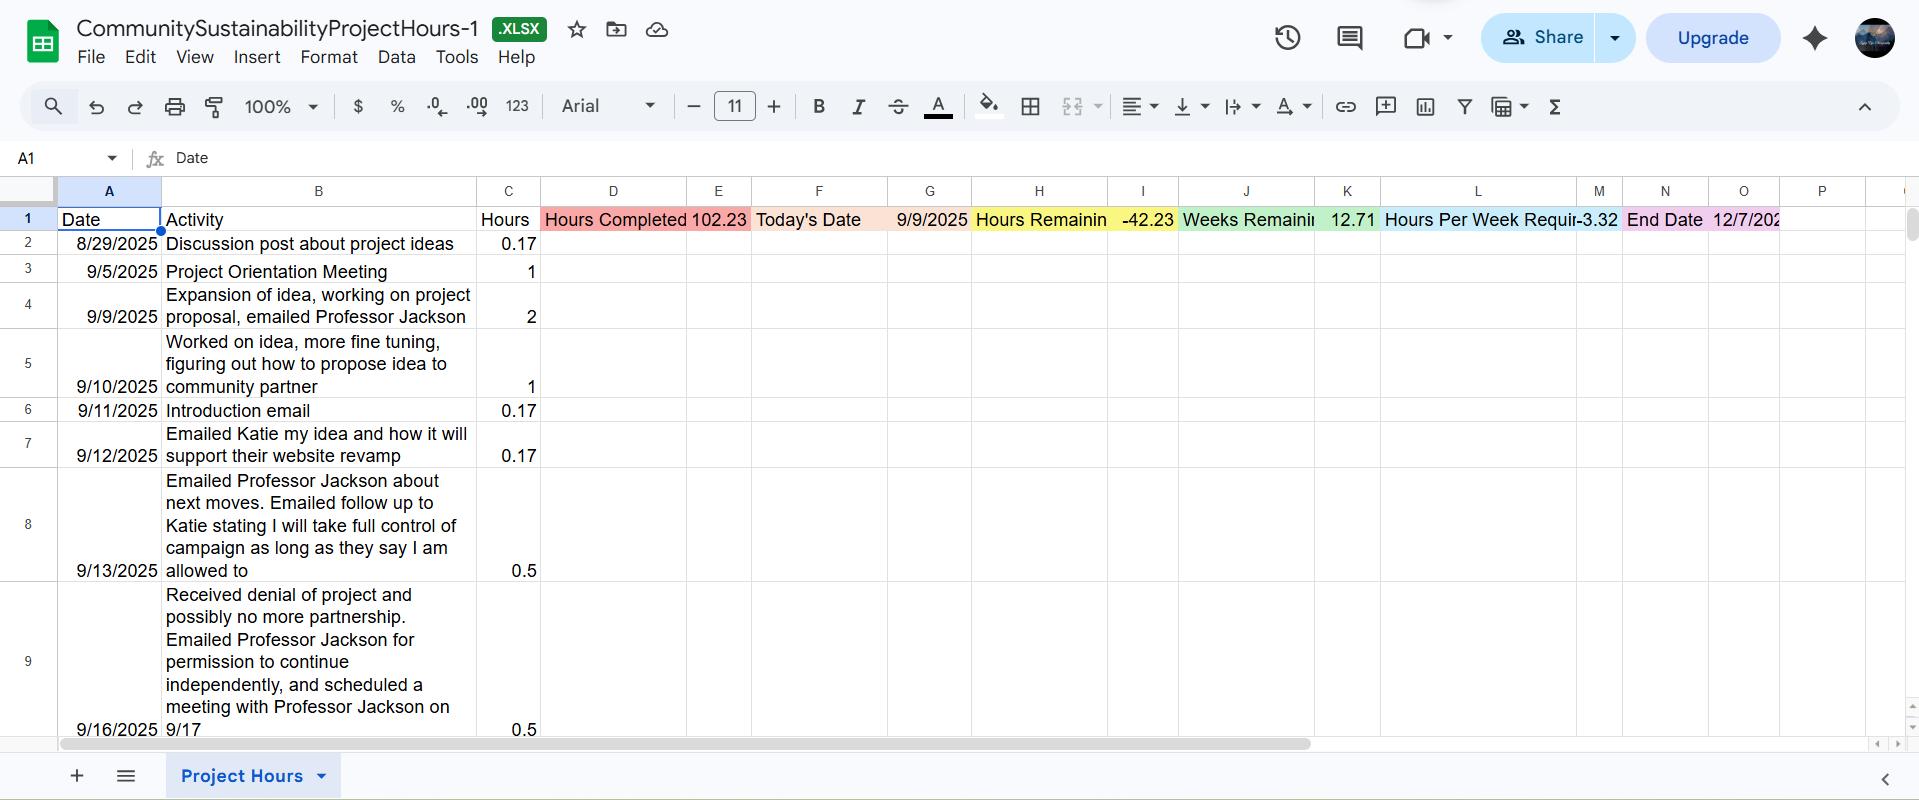This screenshot has height=800, width=1919.
Task: Open all comments panel
Action: click(1350, 38)
